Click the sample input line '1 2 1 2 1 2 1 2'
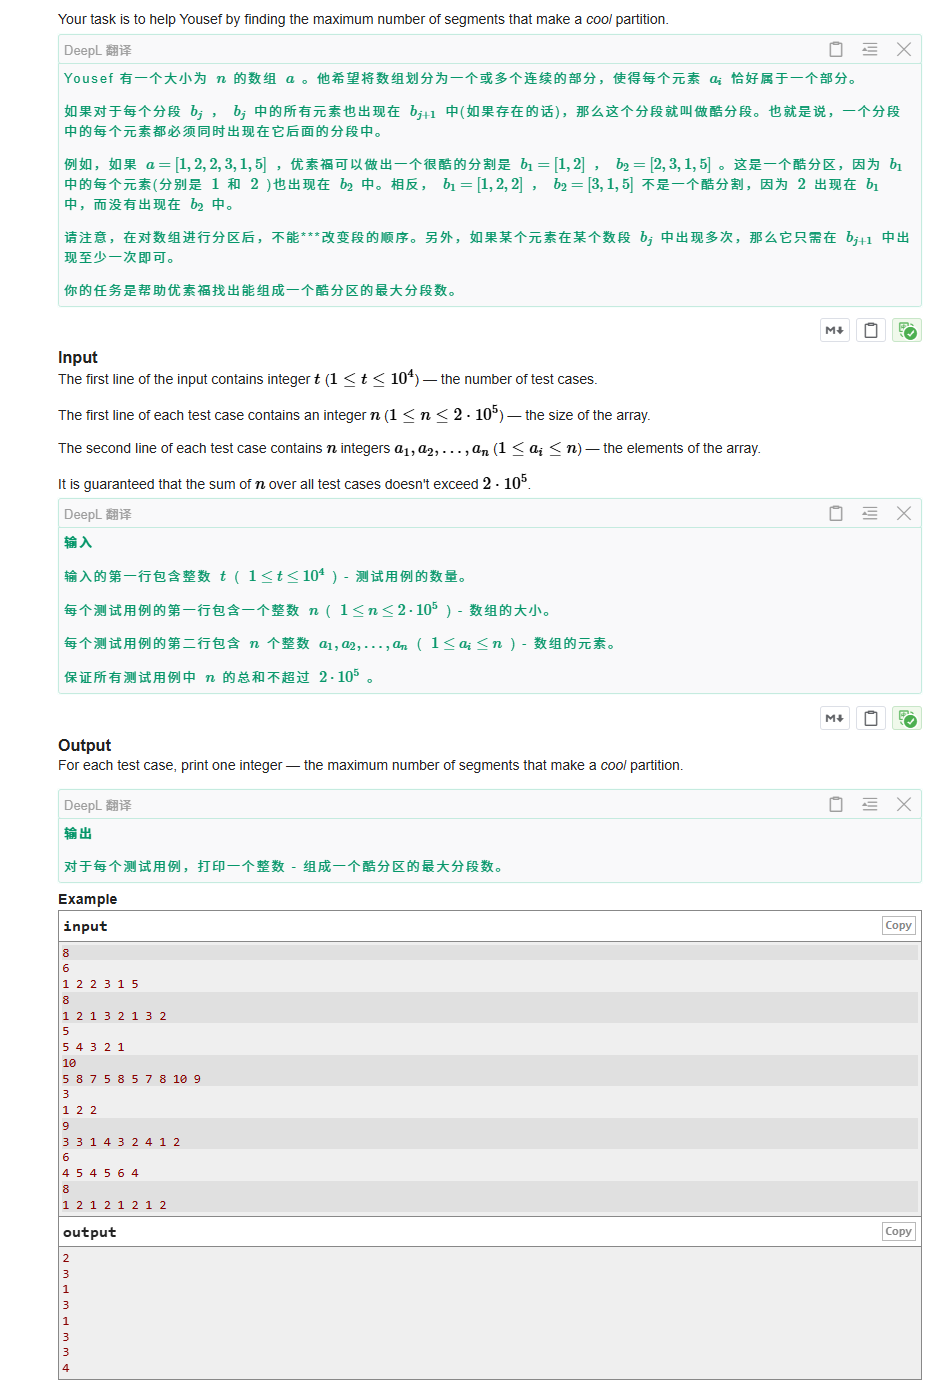This screenshot has height=1395, width=935. click(115, 1205)
